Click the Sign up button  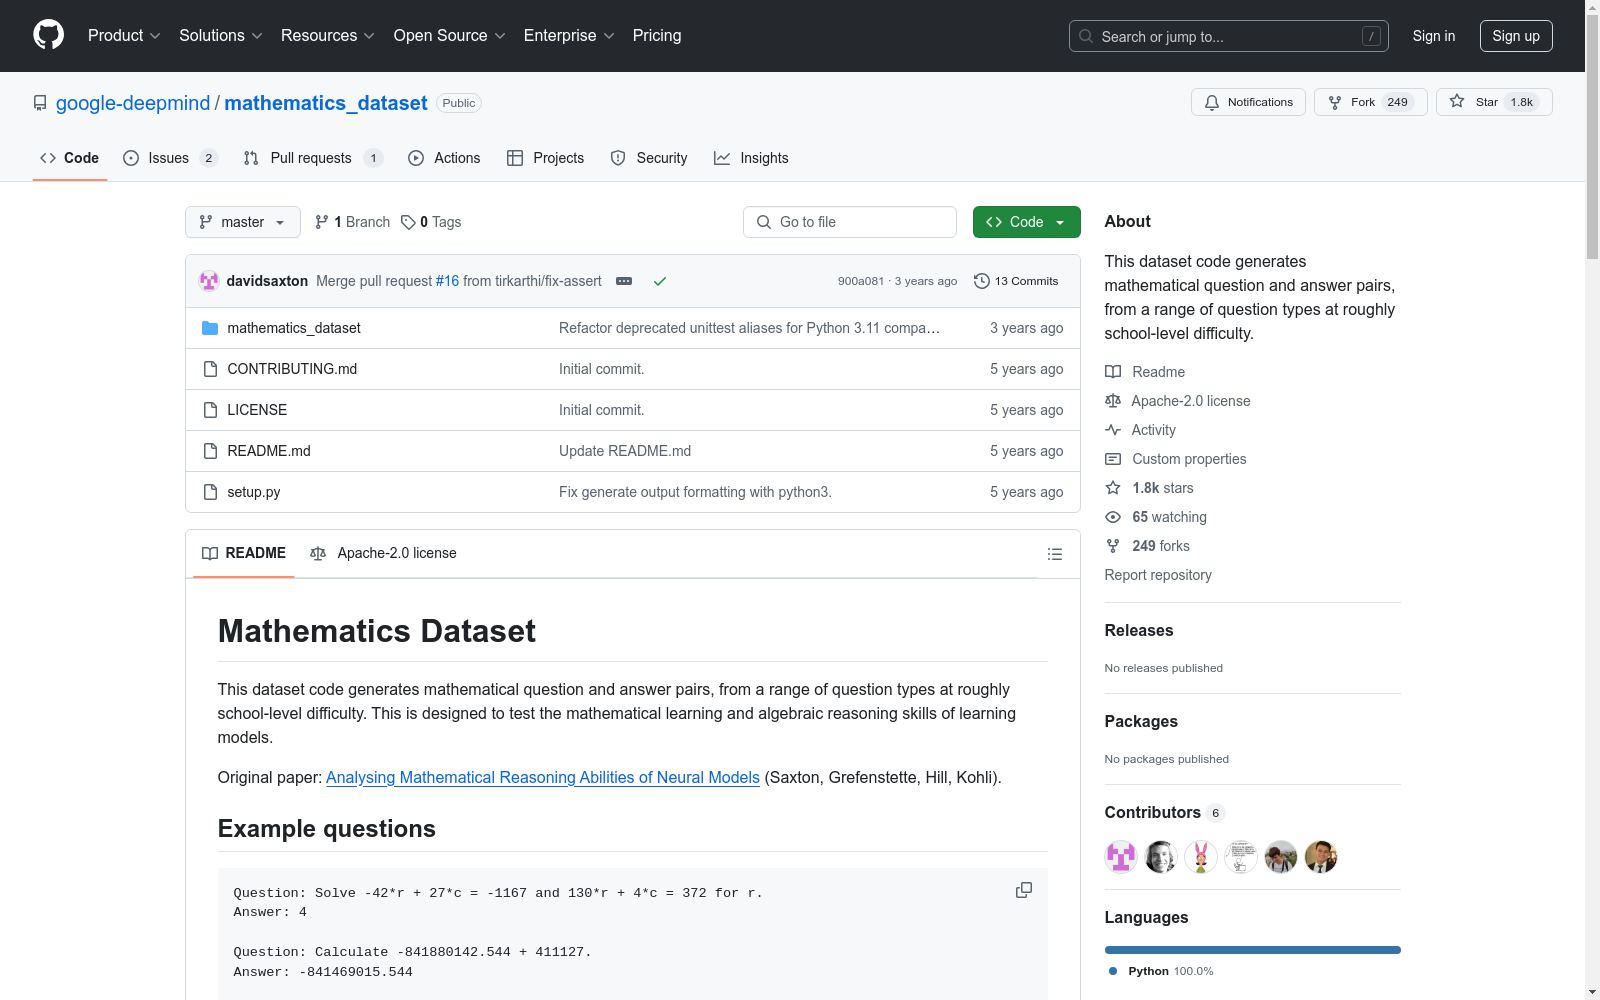pos(1516,36)
